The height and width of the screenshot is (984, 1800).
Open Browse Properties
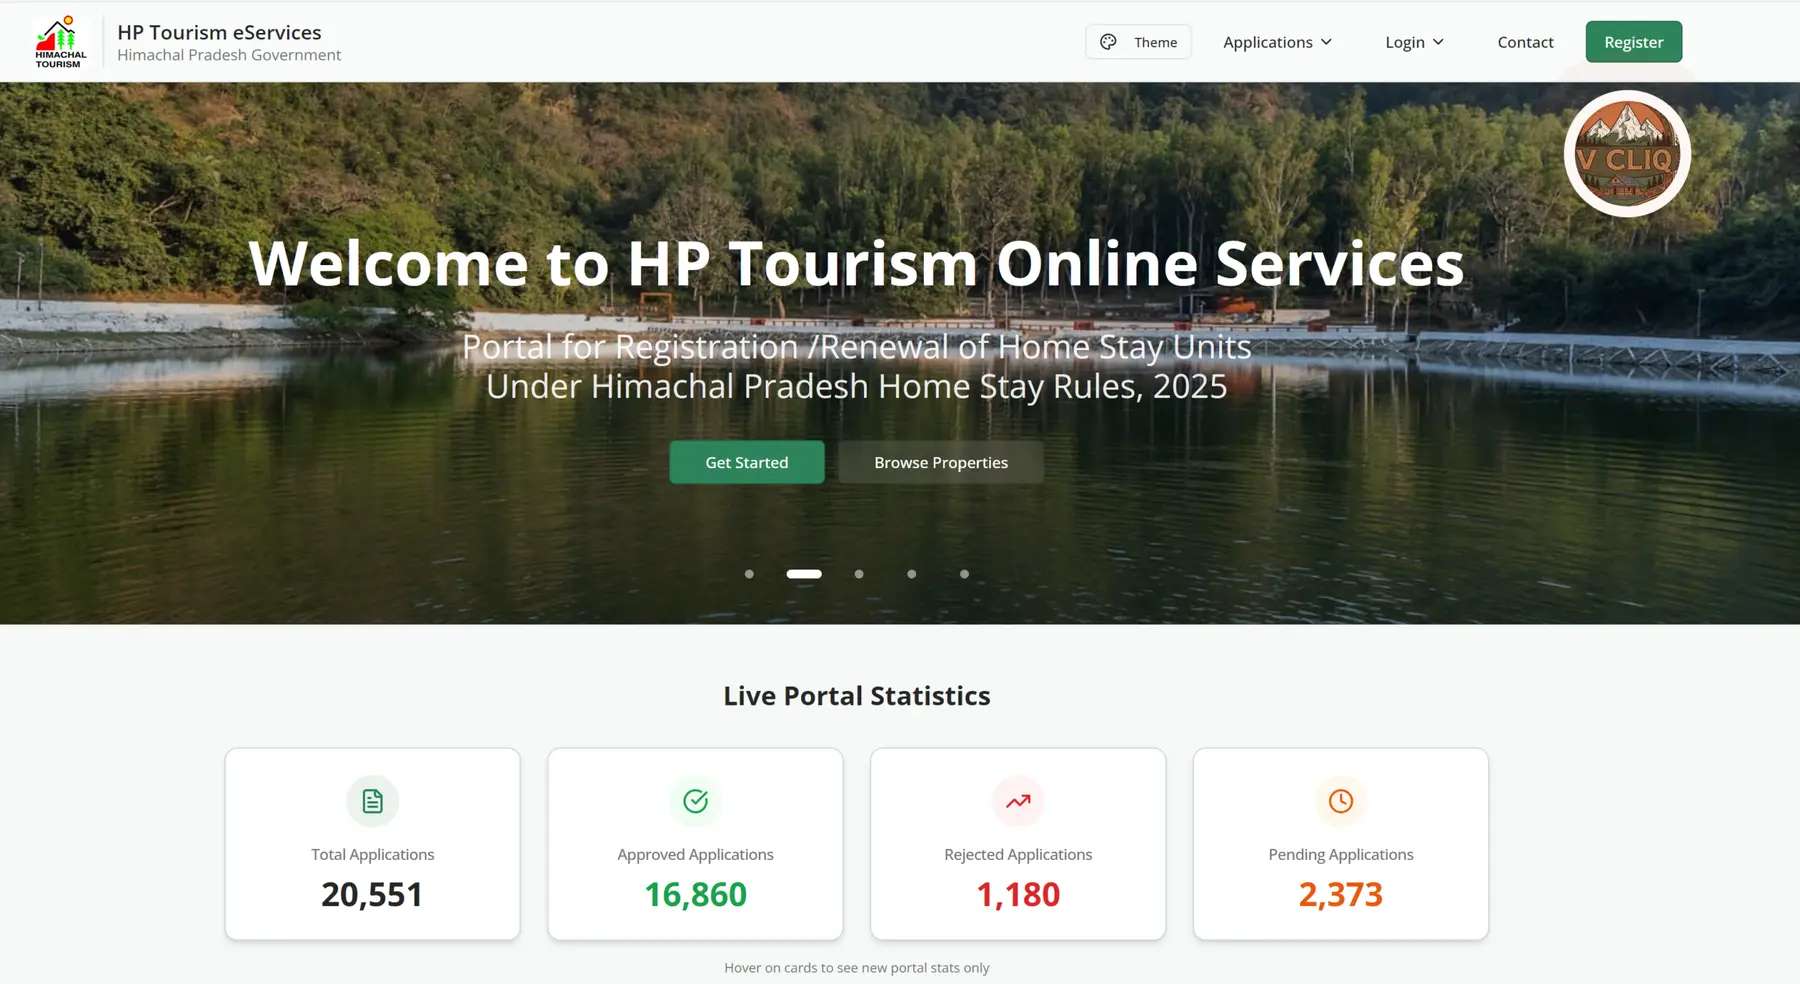point(939,462)
